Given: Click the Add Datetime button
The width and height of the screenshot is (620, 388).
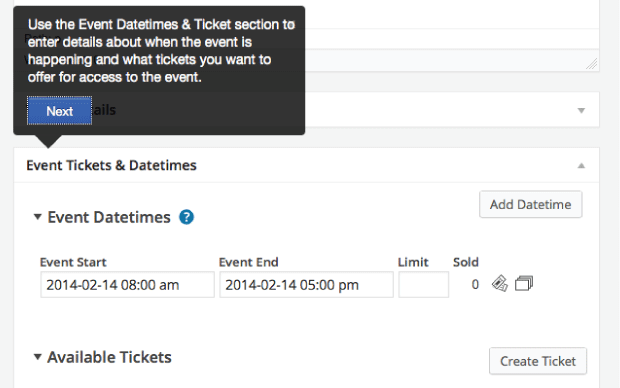Looking at the screenshot, I should pyautogui.click(x=531, y=204).
